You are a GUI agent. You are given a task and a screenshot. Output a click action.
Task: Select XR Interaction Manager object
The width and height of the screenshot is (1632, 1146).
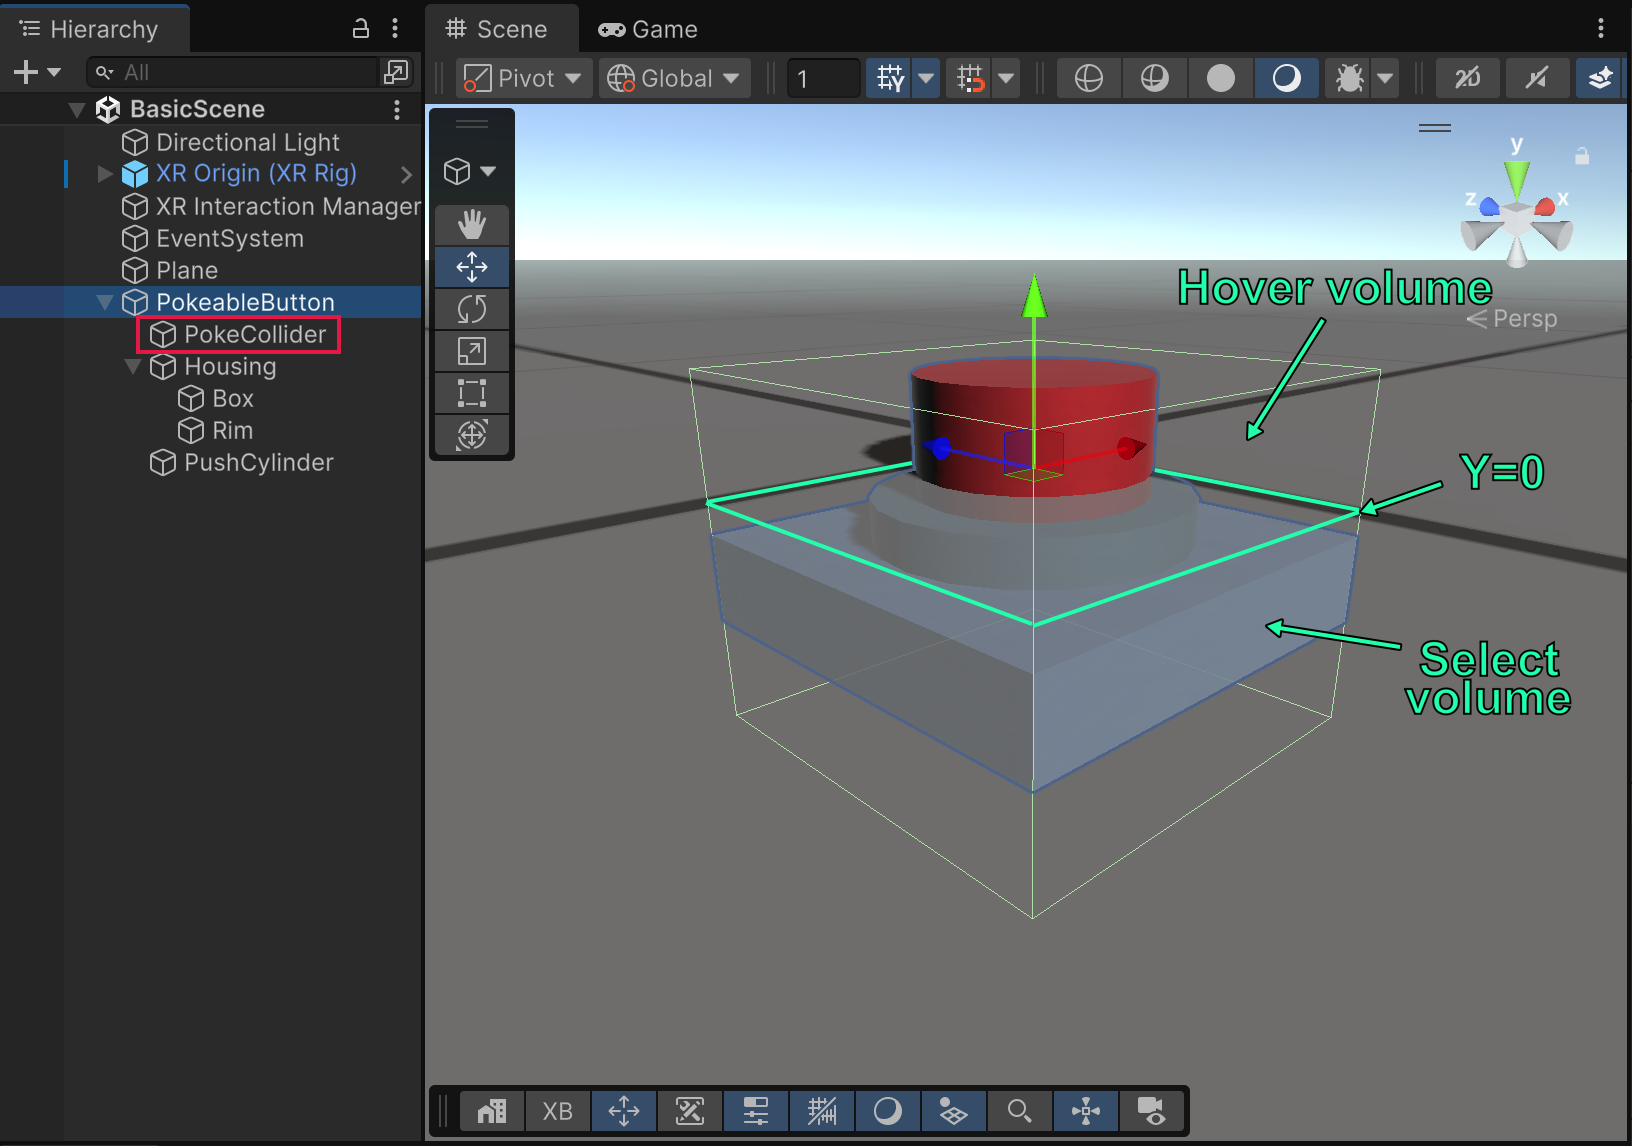288,206
